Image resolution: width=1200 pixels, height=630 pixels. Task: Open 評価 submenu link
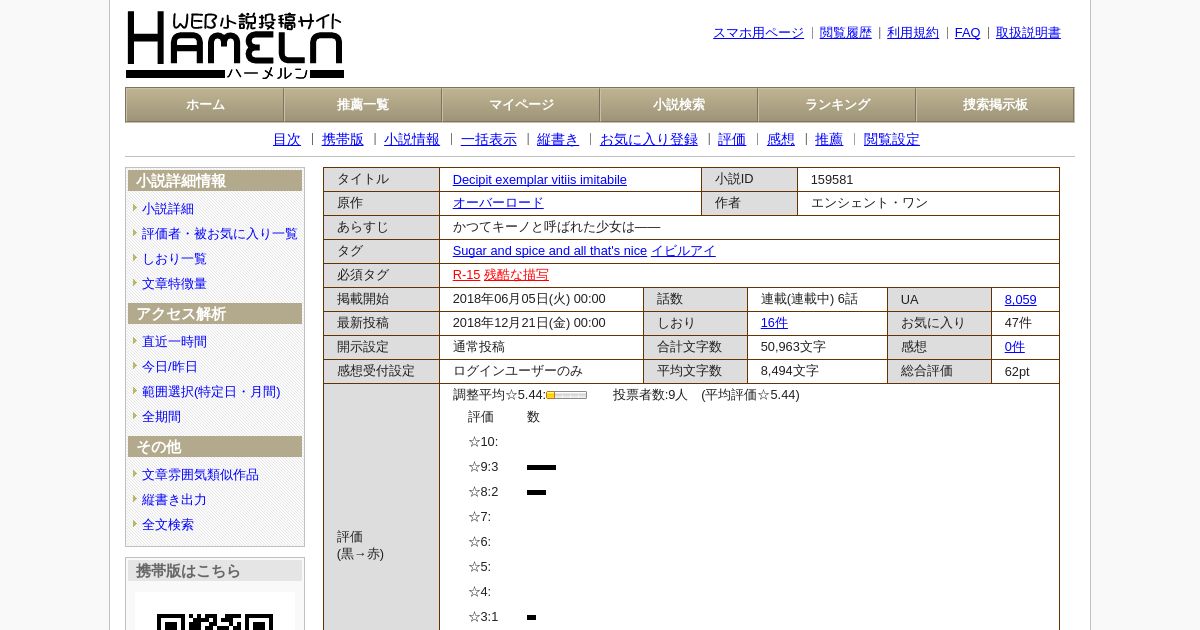tap(732, 140)
